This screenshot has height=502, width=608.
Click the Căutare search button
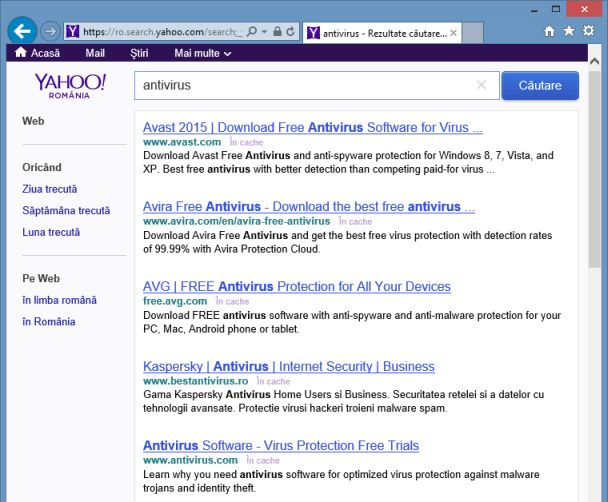point(540,85)
